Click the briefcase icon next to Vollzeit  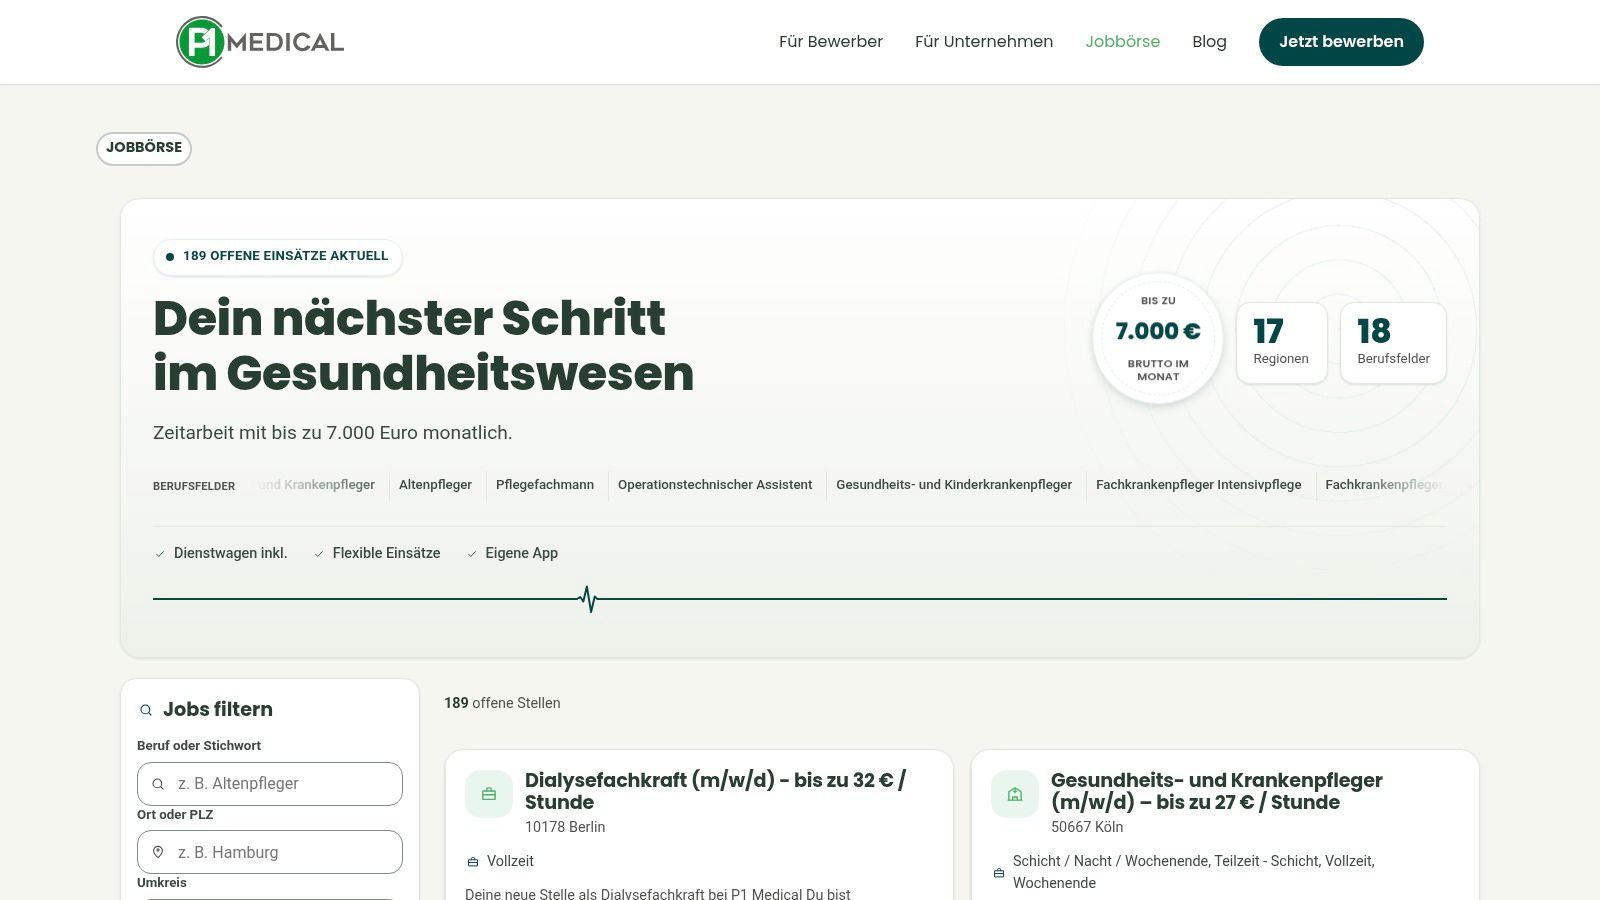point(473,862)
